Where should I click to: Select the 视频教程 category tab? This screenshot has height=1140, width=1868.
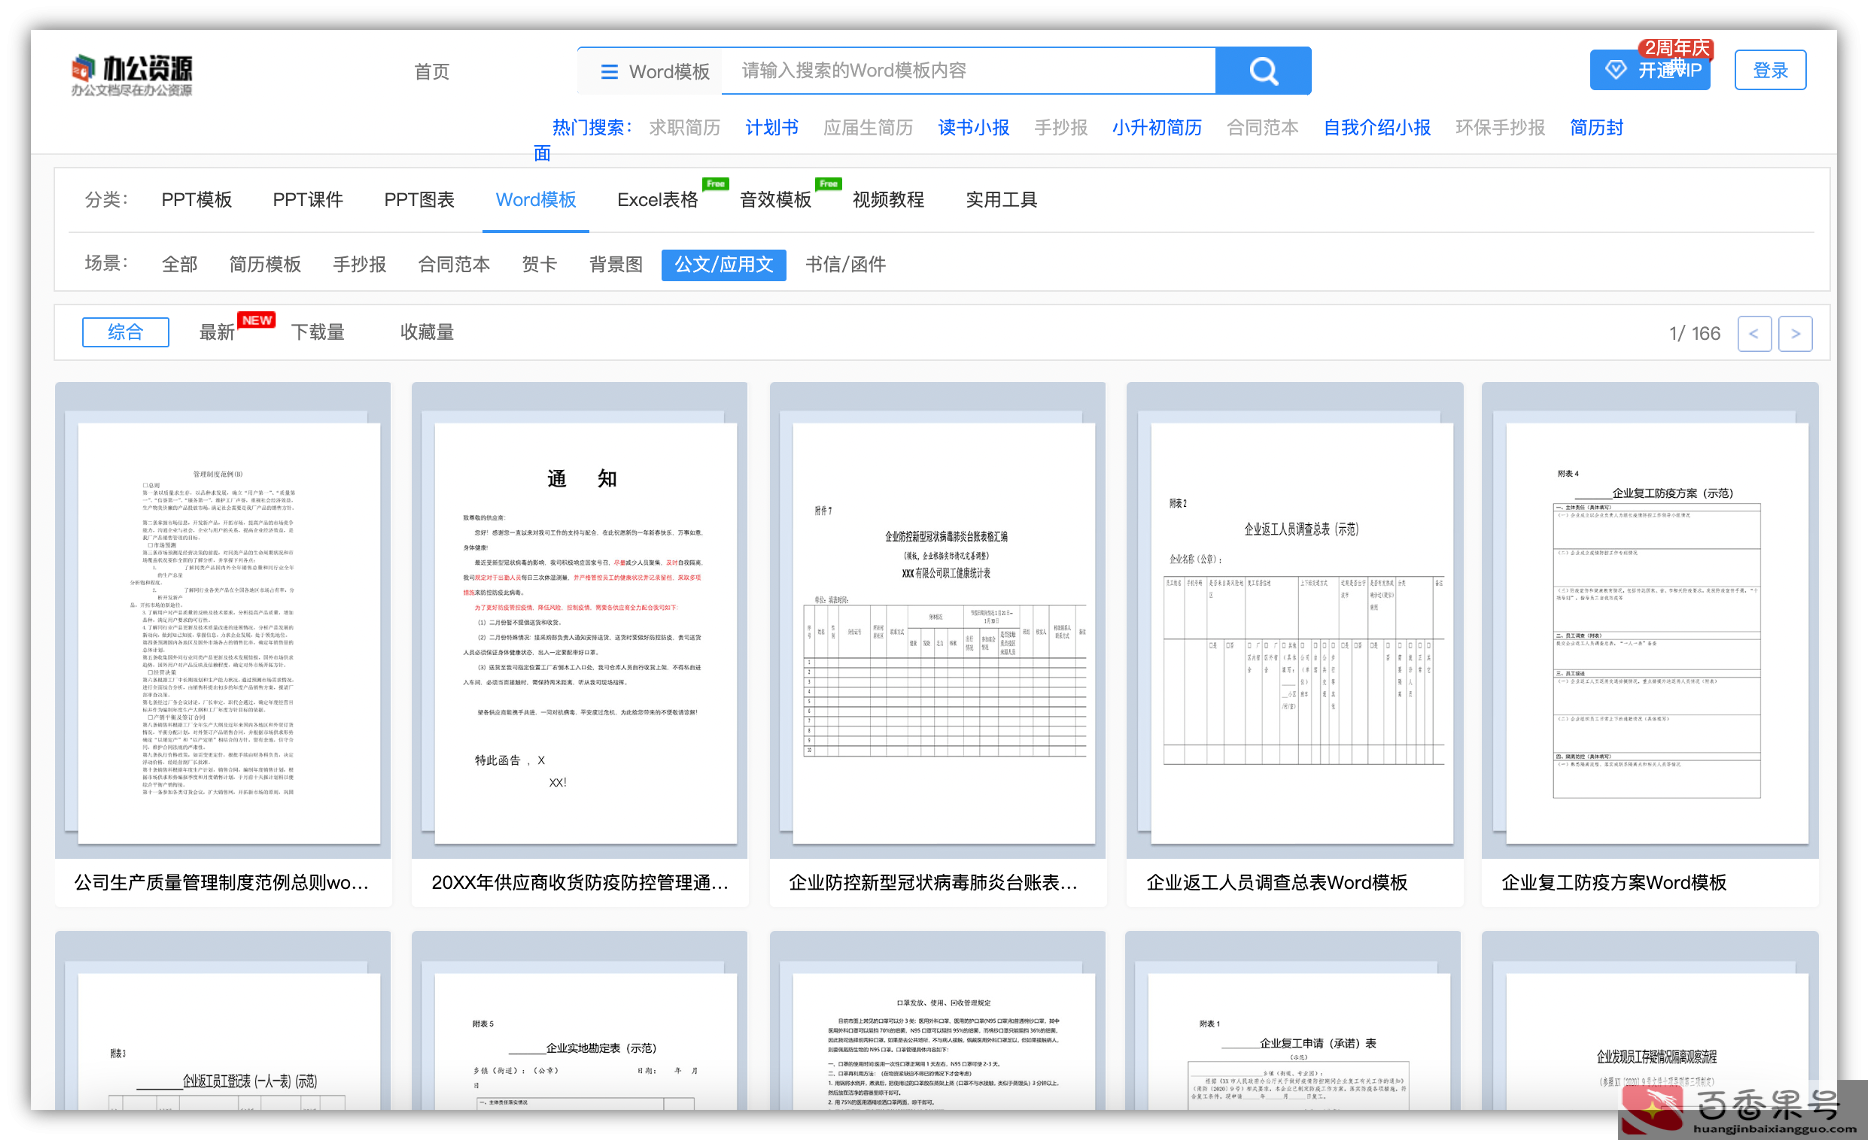point(888,200)
